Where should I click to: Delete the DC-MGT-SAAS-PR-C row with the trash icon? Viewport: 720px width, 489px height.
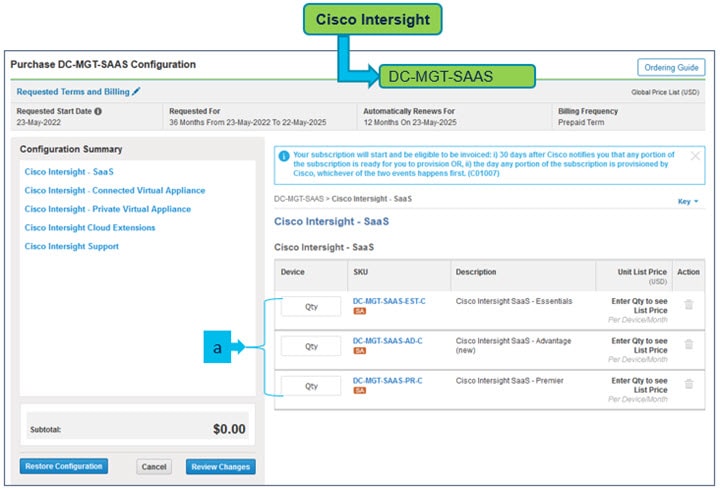click(x=688, y=384)
